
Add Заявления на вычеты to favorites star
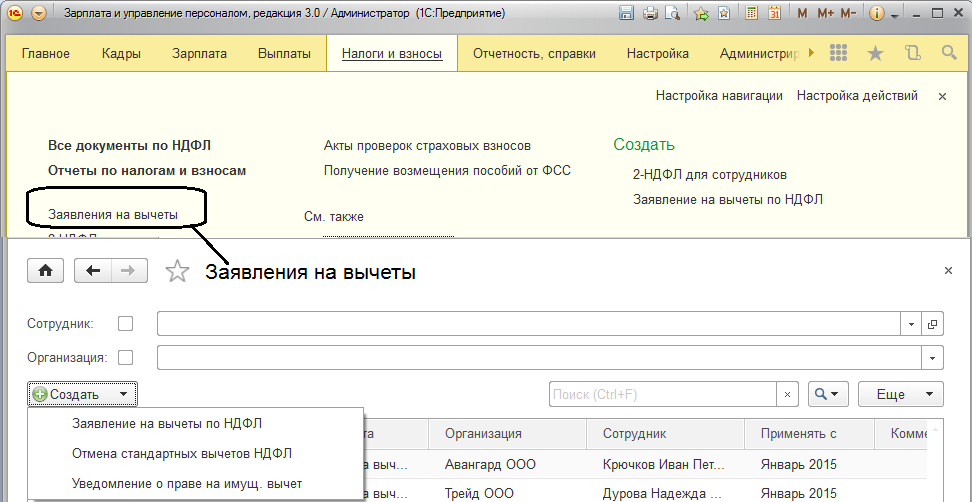[x=177, y=271]
